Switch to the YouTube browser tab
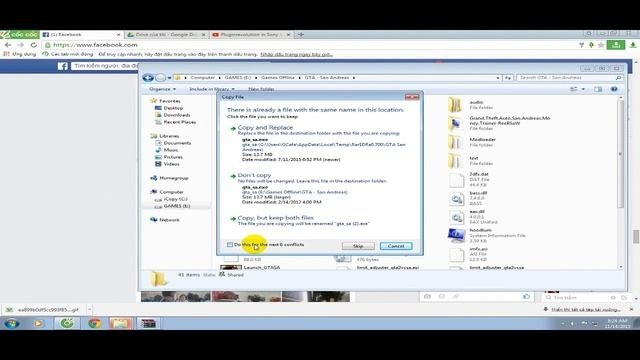 pyautogui.click(x=251, y=35)
